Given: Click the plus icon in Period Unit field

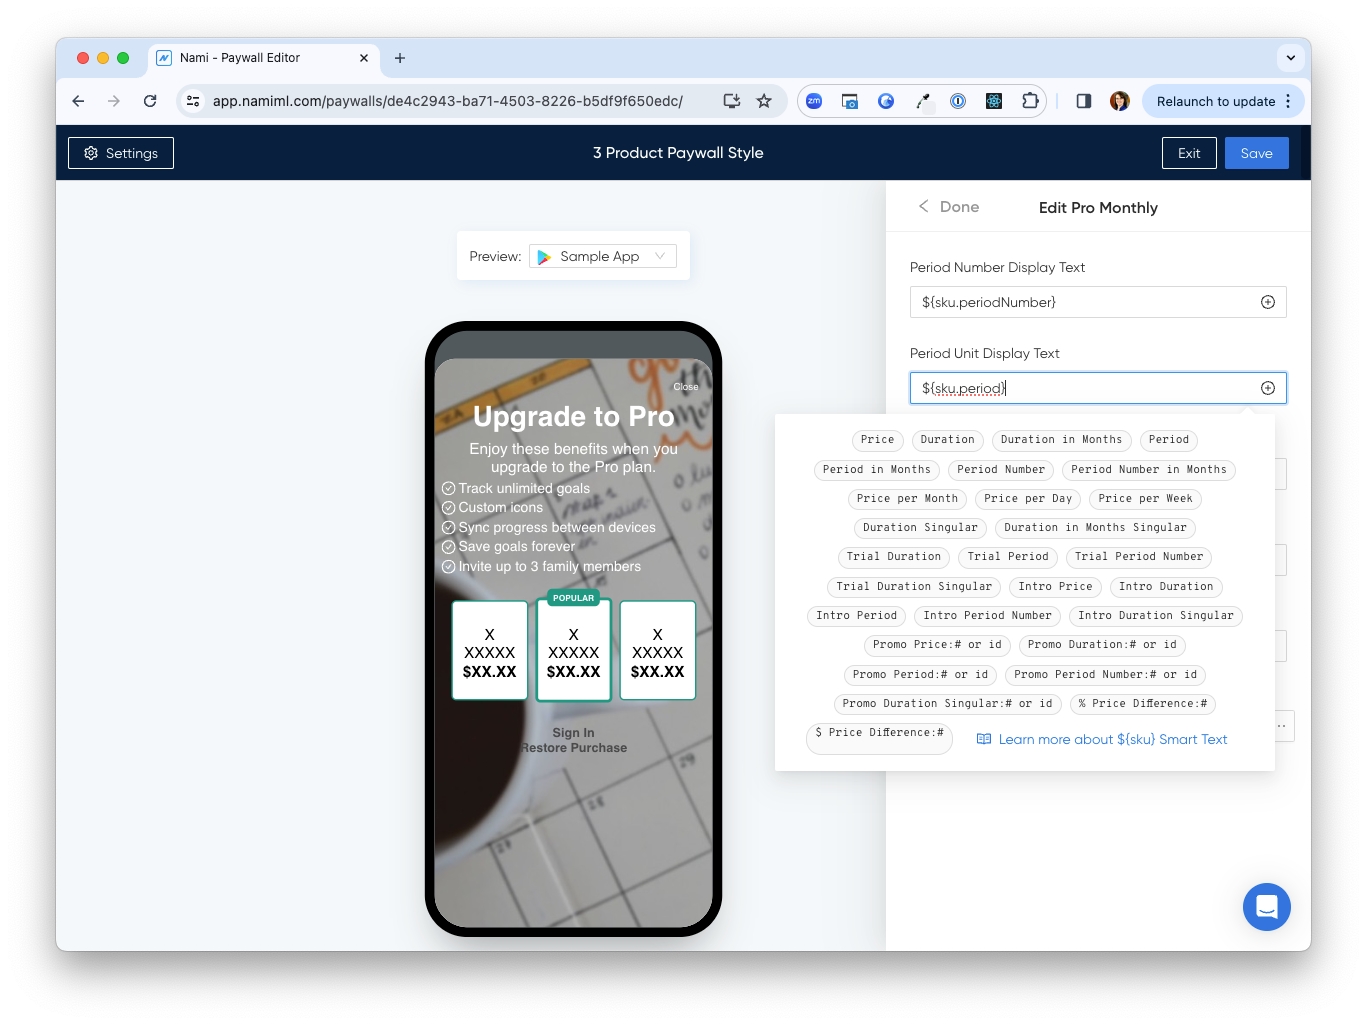Looking at the screenshot, I should click(x=1268, y=388).
